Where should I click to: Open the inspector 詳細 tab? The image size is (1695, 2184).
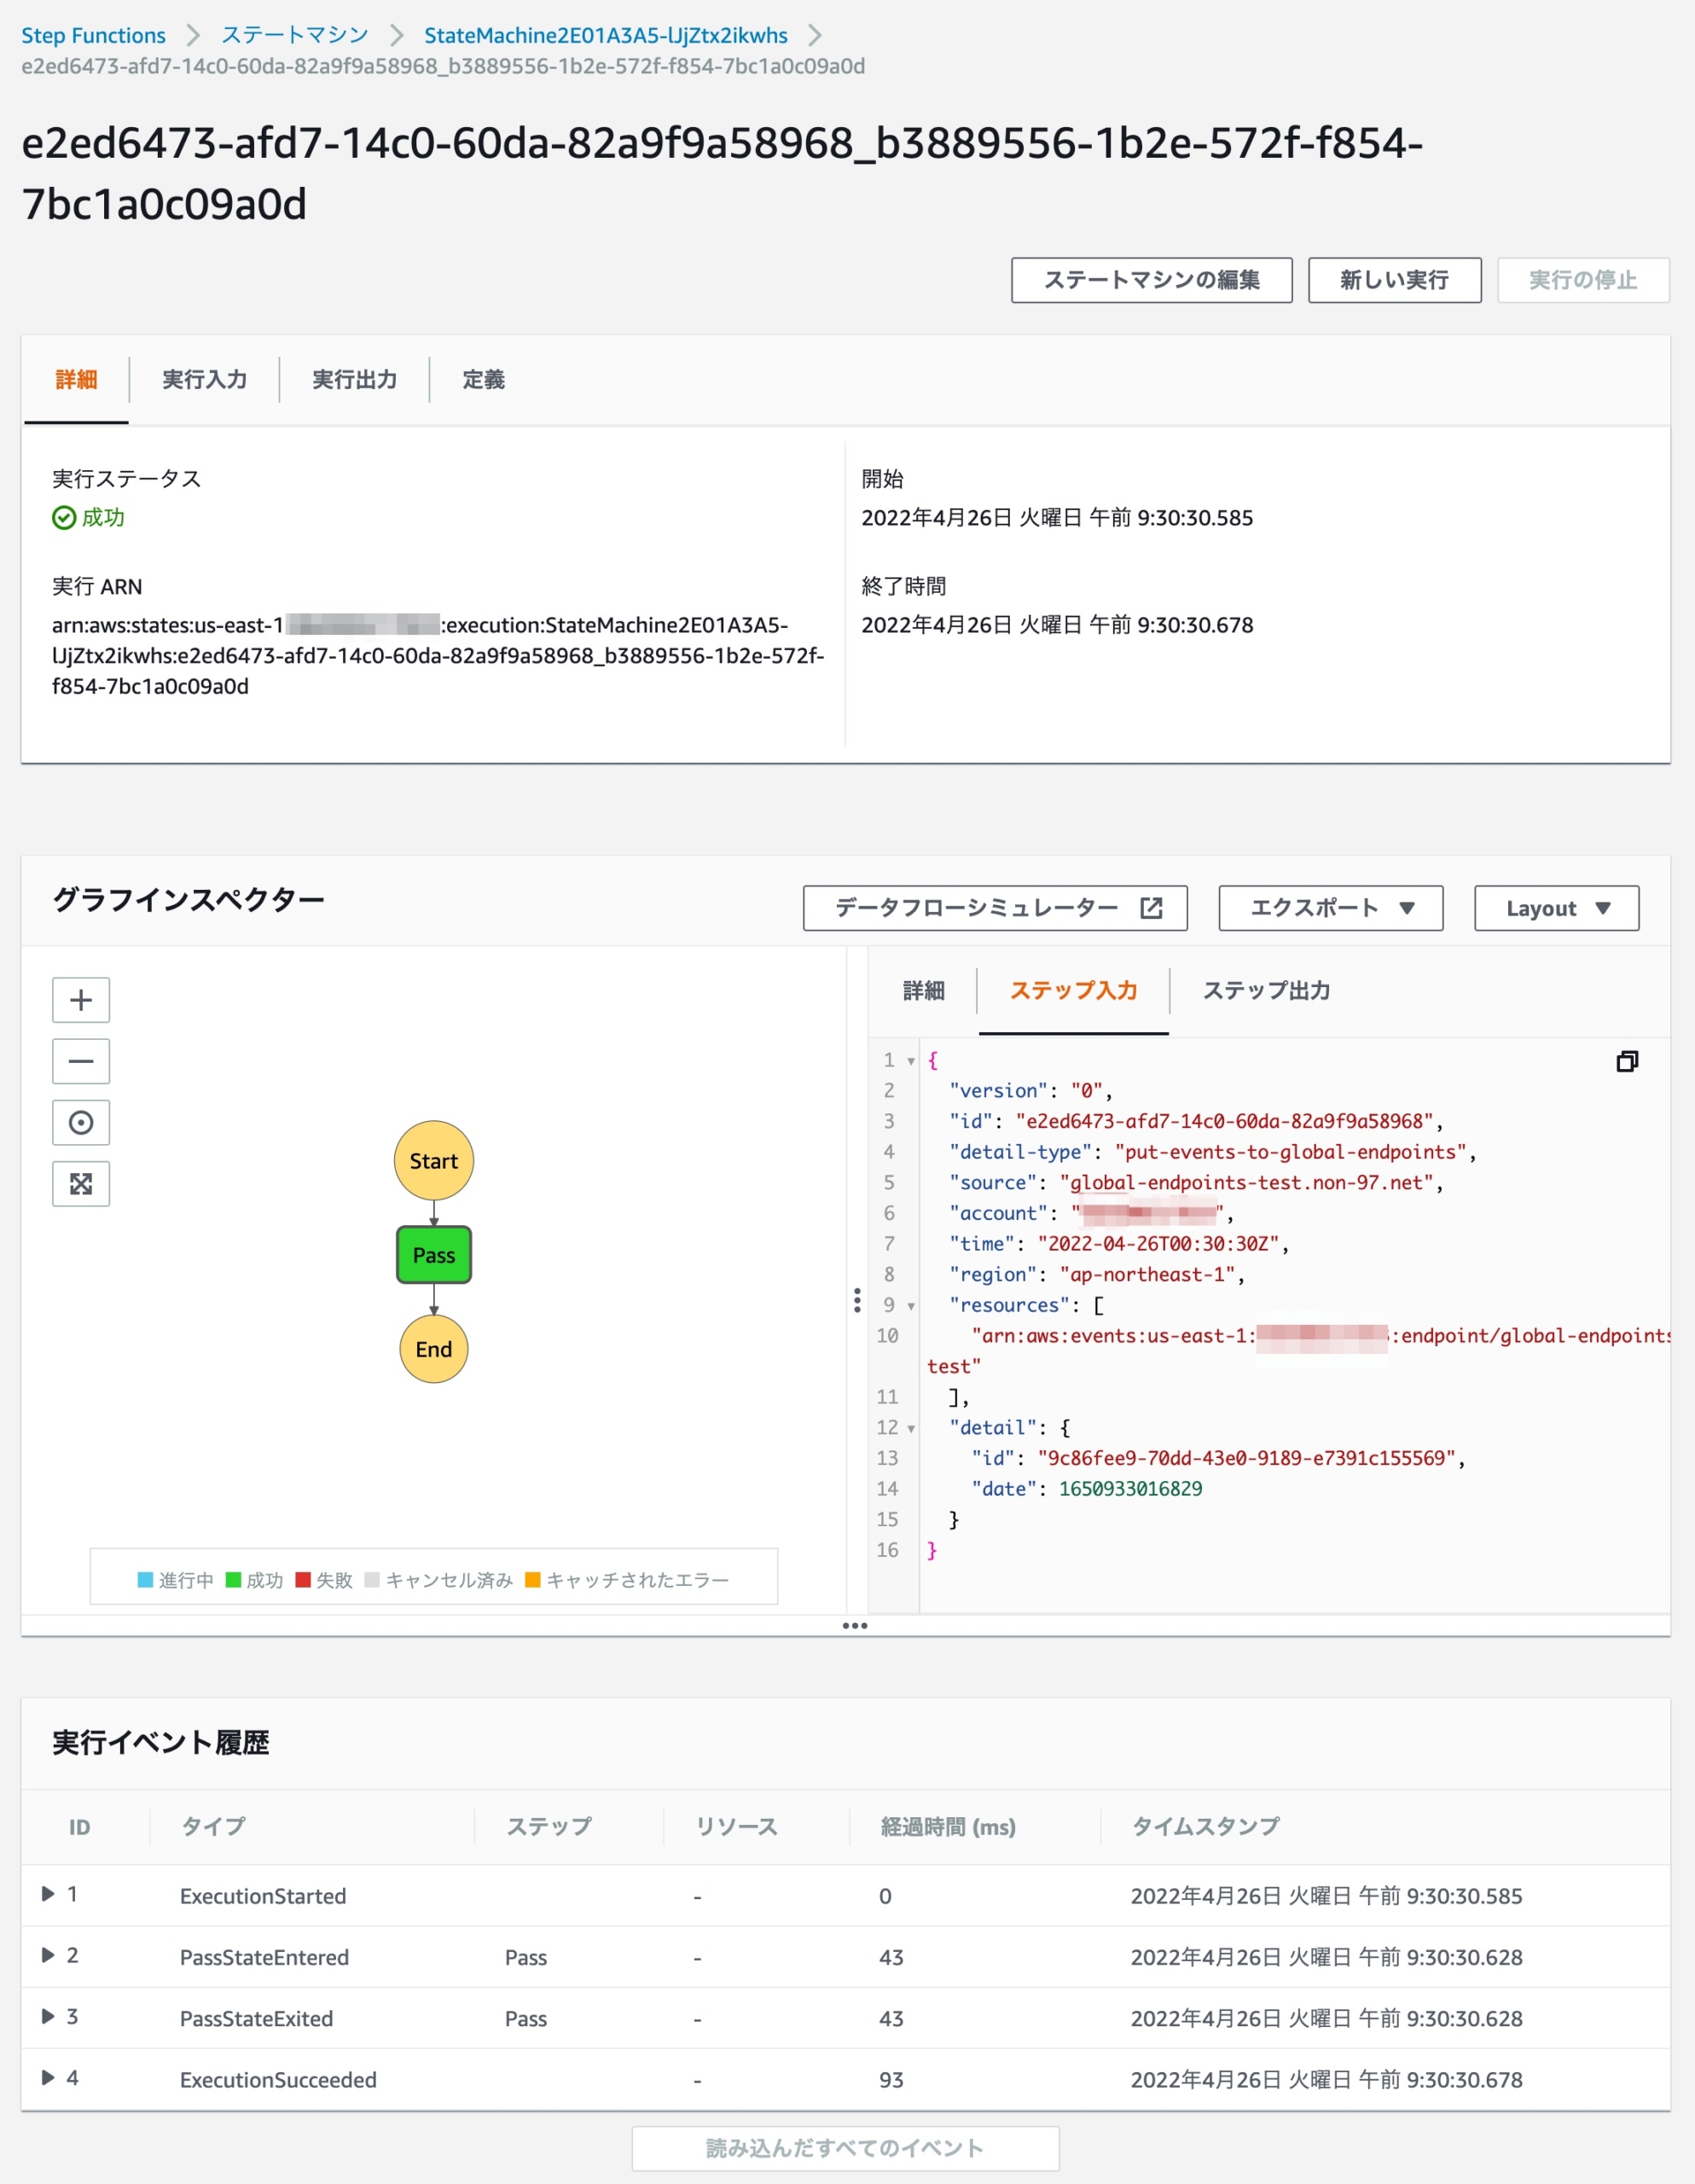924,990
